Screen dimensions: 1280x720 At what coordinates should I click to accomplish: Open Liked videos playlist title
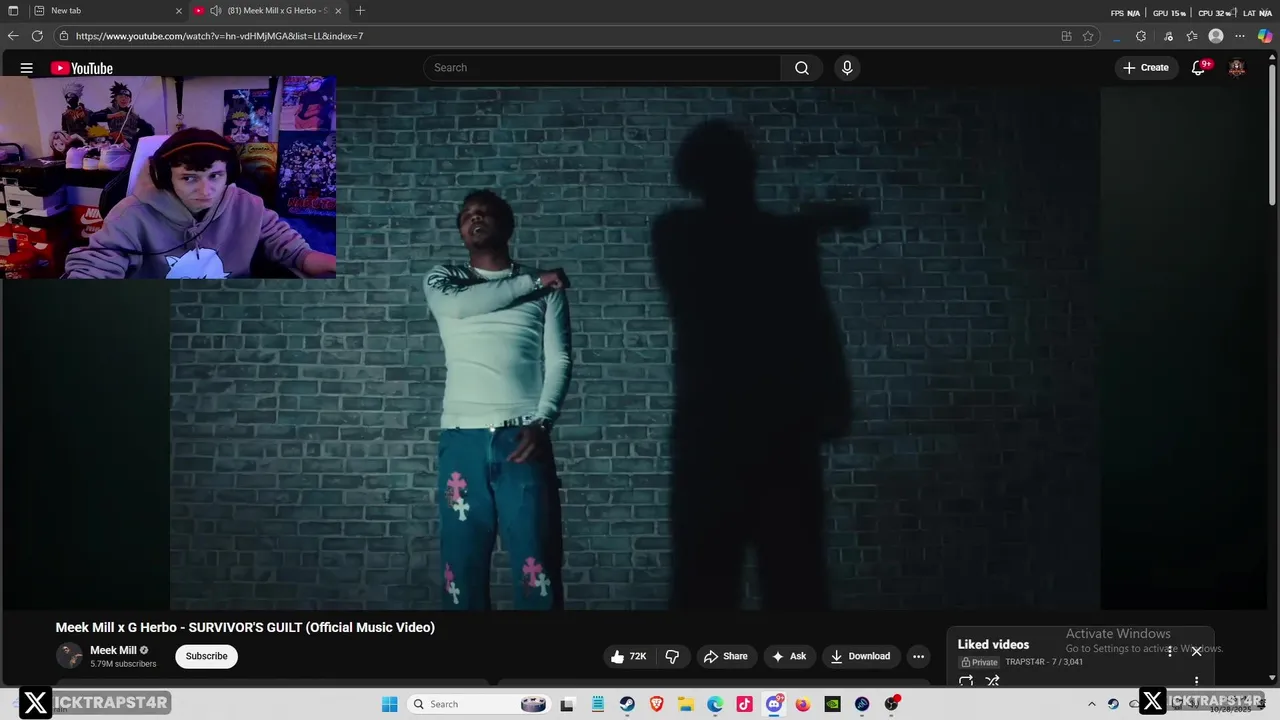(x=993, y=645)
